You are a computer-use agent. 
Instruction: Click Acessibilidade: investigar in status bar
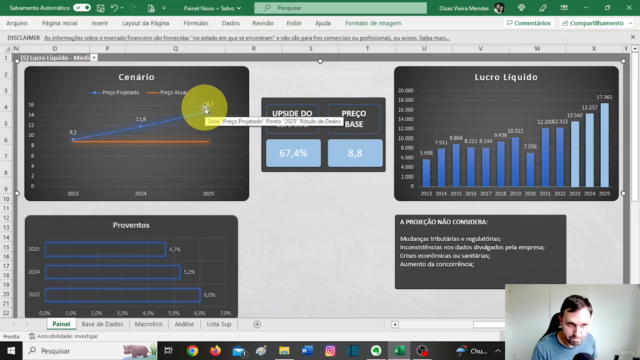(x=64, y=336)
